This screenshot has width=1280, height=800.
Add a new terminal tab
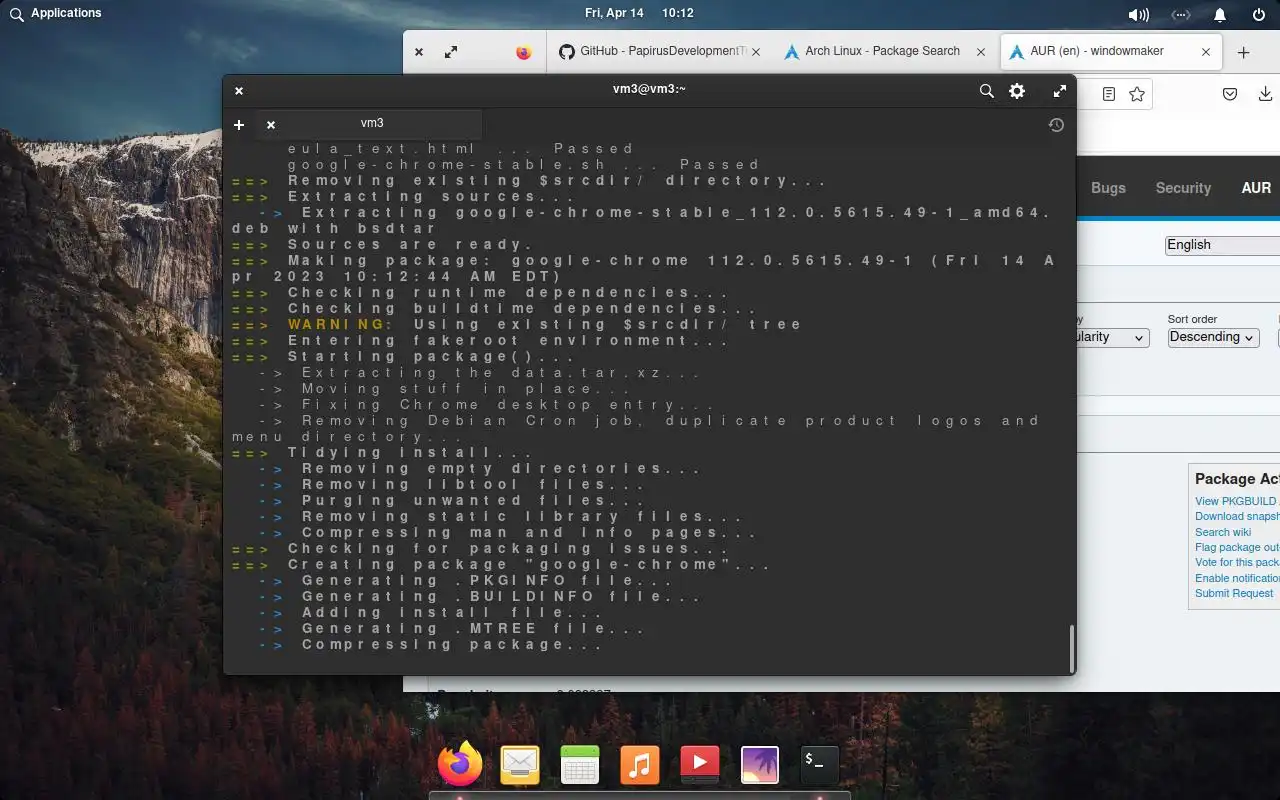pos(239,125)
